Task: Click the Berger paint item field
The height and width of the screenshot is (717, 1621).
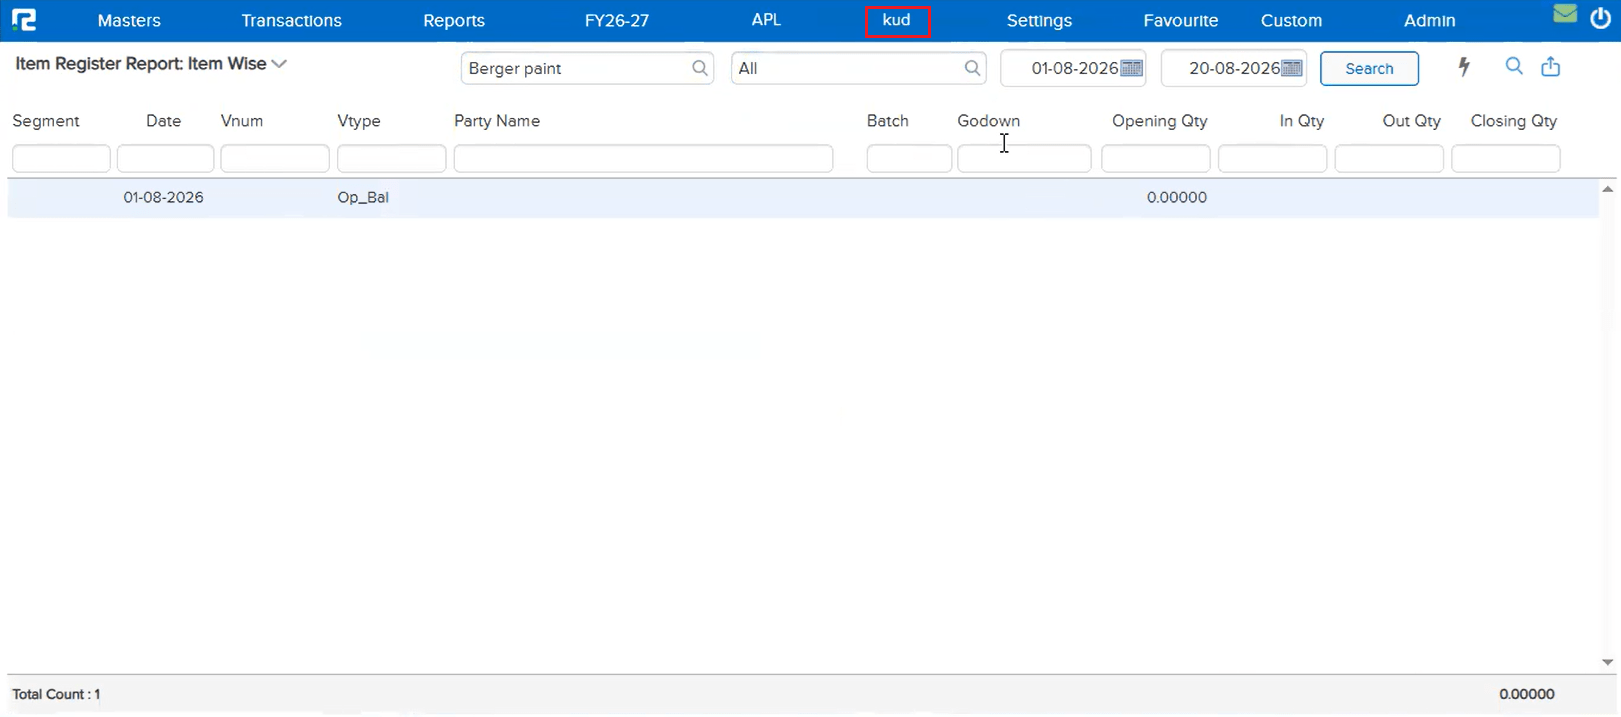Action: coord(587,68)
